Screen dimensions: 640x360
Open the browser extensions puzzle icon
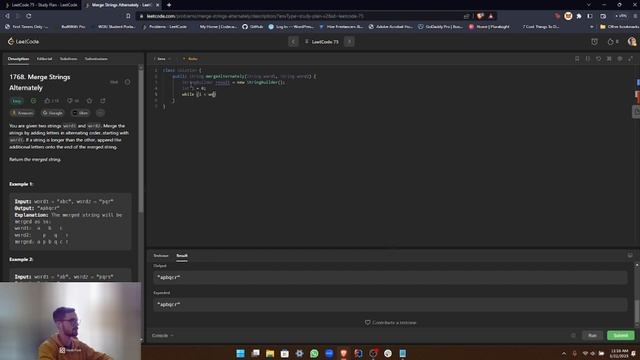pos(579,16)
